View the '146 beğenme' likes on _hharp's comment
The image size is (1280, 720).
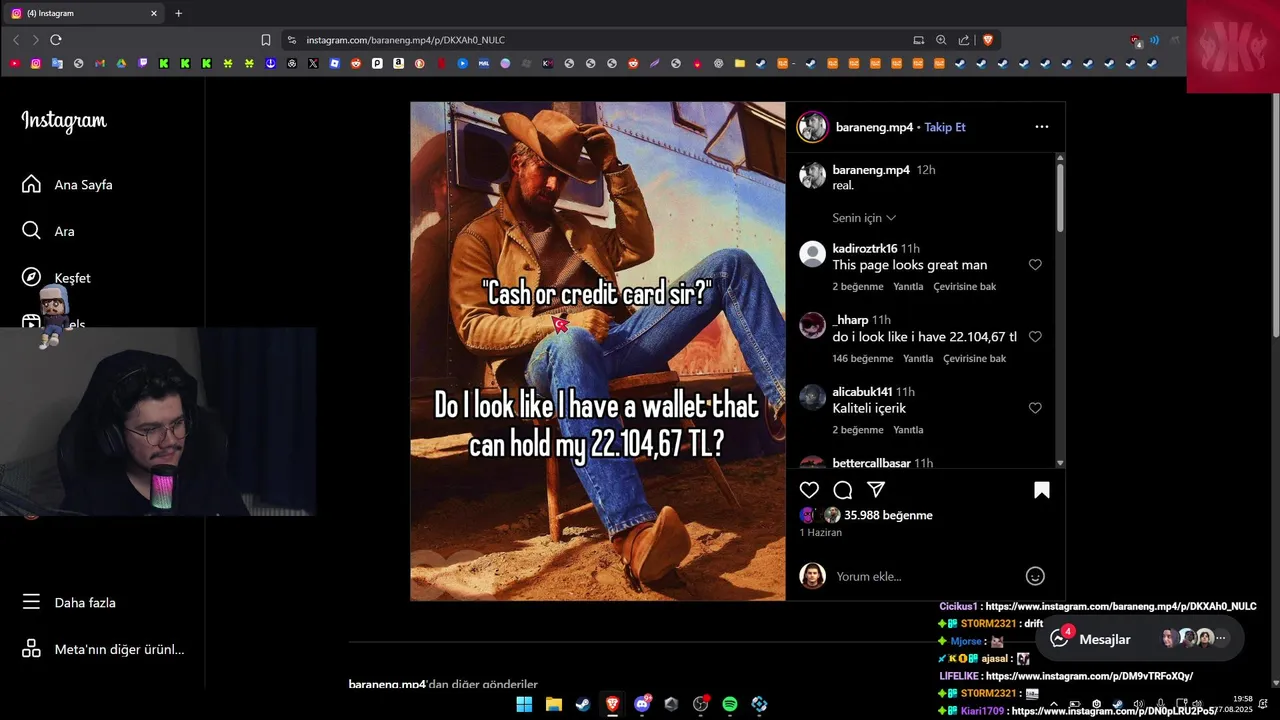(862, 359)
